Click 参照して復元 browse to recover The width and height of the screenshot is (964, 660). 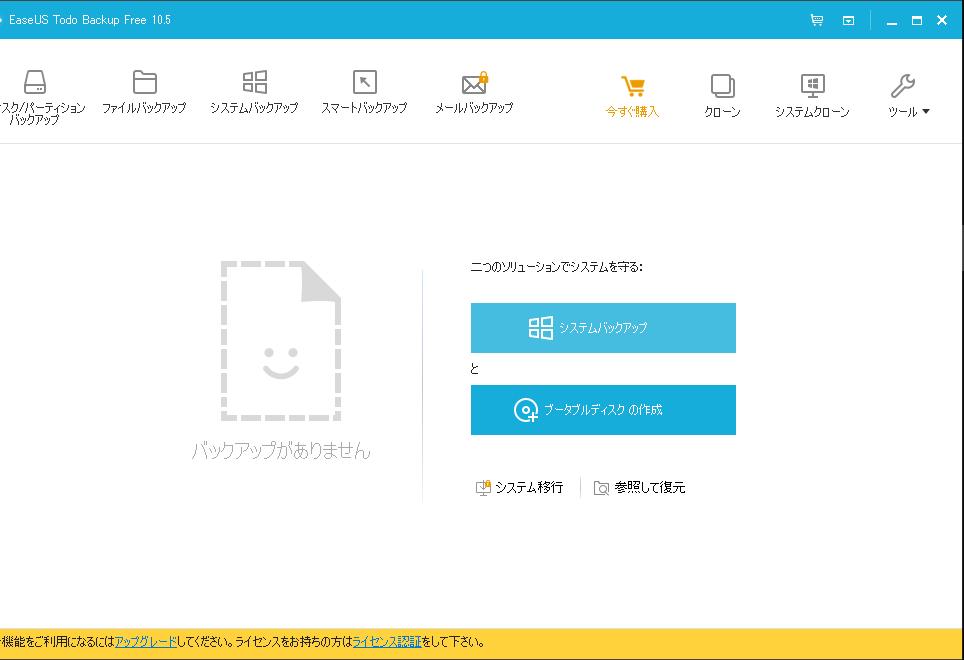coord(639,487)
